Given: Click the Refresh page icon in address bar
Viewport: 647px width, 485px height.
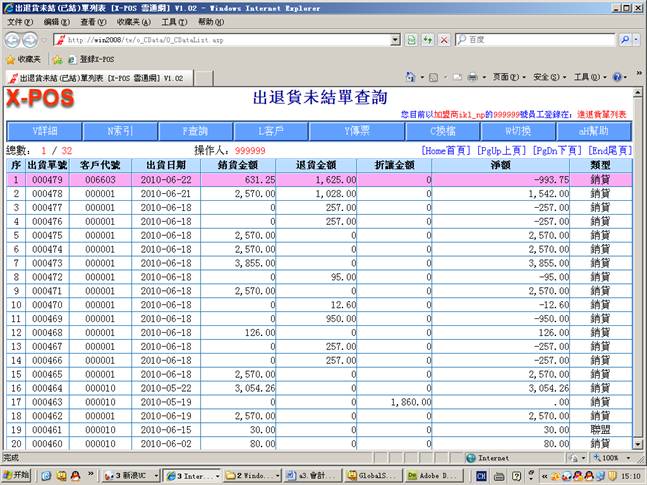Looking at the screenshot, I should [x=426, y=40].
